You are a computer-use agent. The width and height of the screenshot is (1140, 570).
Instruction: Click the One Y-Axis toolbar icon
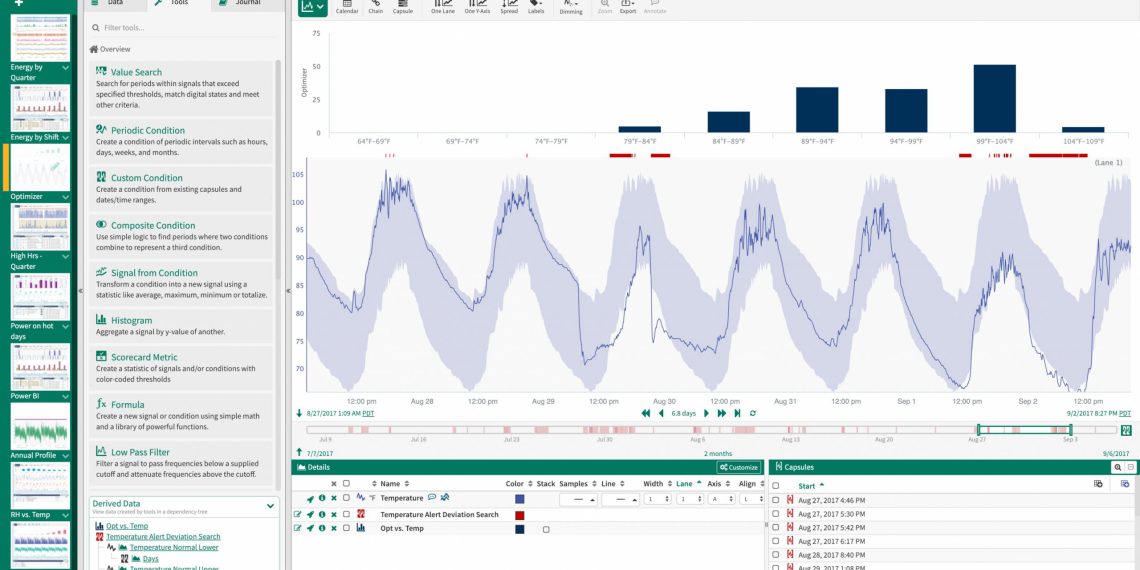476,7
